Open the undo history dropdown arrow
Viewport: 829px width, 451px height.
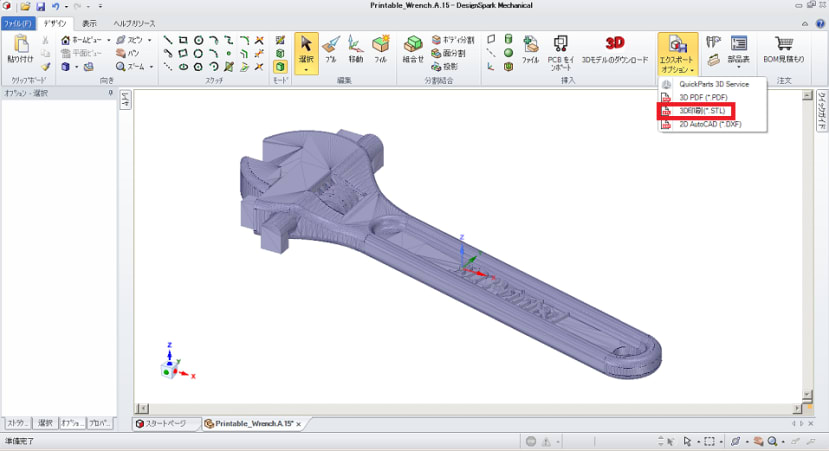point(66,6)
